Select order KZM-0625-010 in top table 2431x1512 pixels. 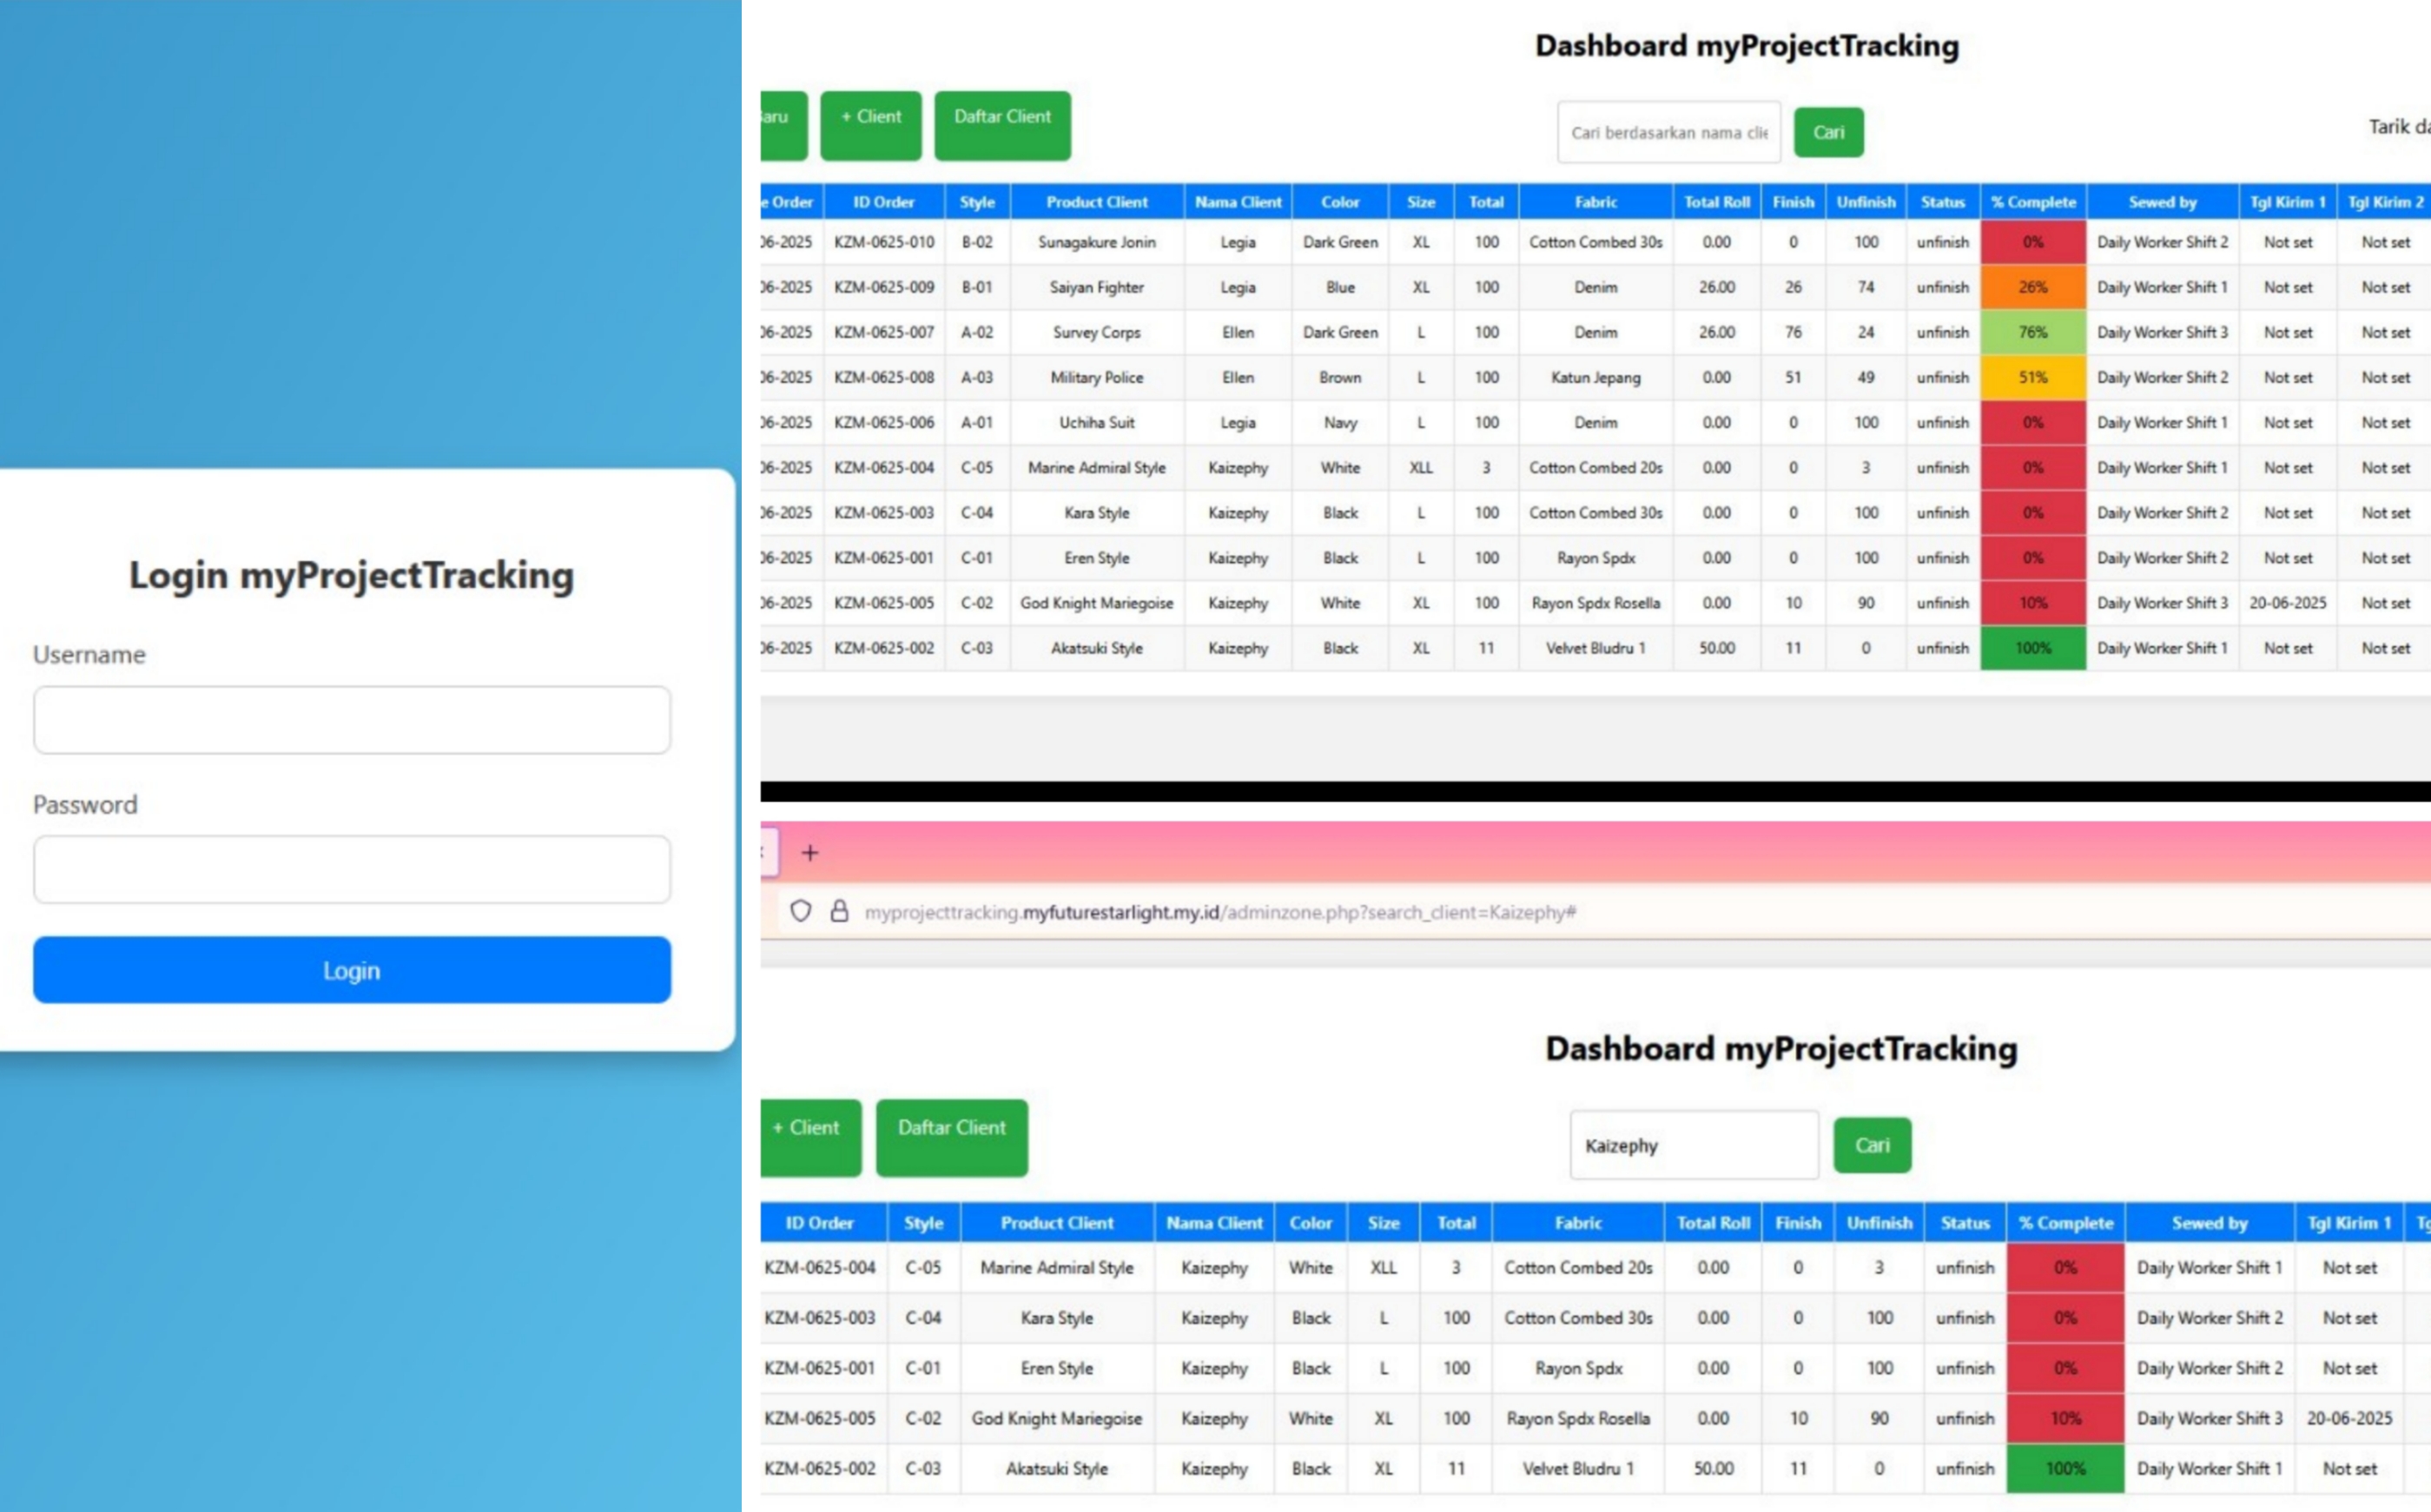pos(884,242)
